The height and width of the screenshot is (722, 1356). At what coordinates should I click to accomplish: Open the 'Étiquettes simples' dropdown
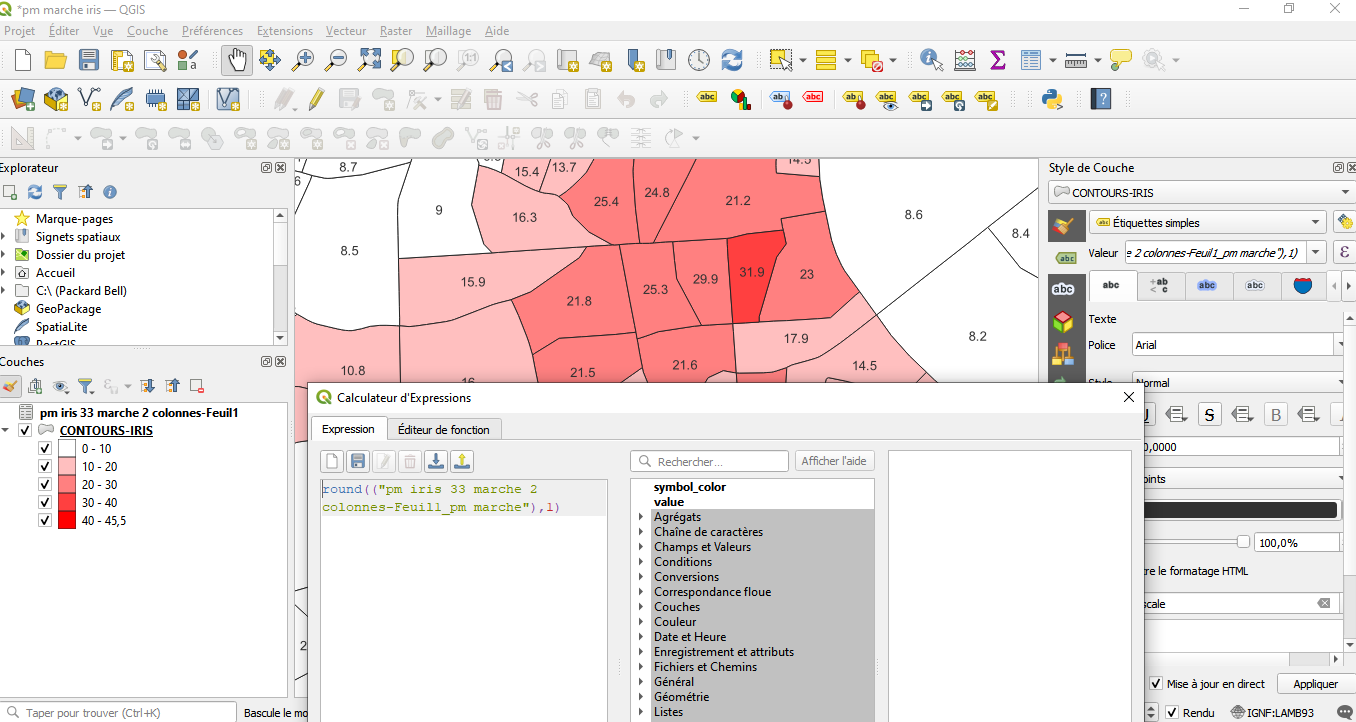coord(1207,223)
